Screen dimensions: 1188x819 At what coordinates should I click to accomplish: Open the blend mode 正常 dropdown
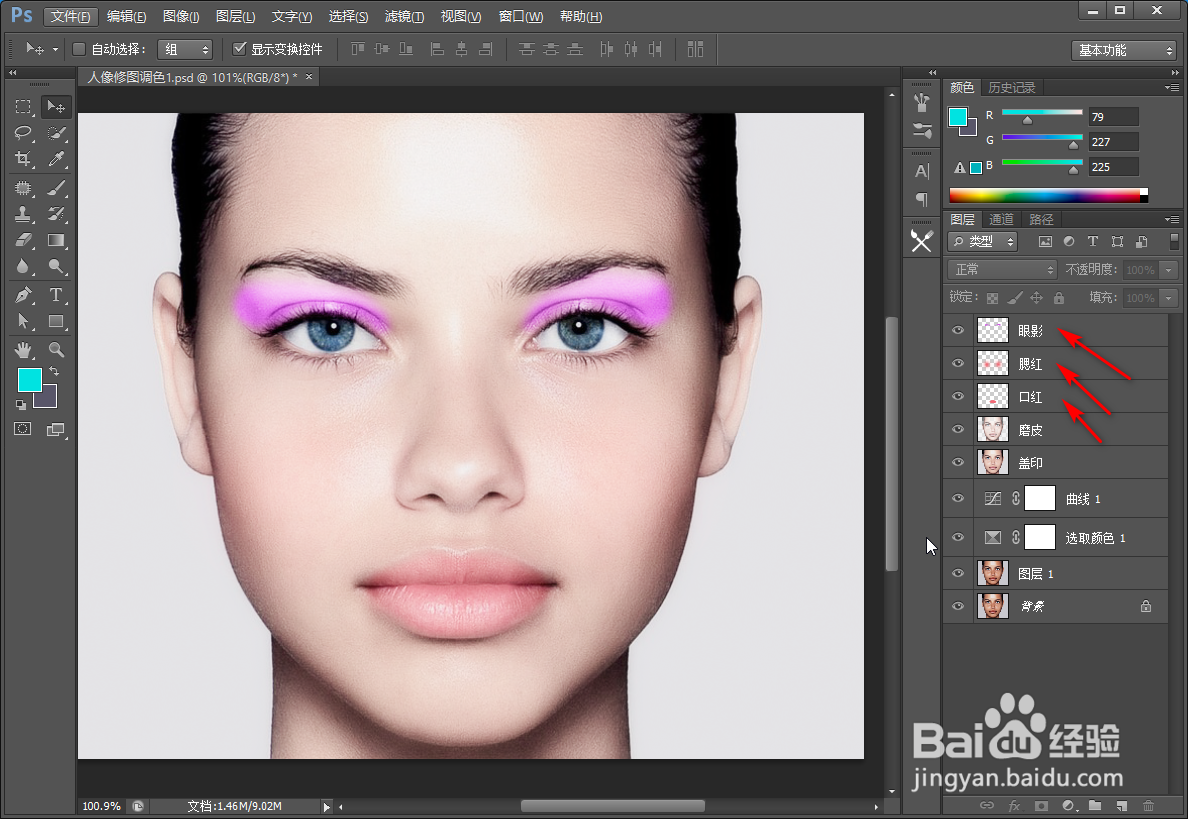coord(1002,270)
